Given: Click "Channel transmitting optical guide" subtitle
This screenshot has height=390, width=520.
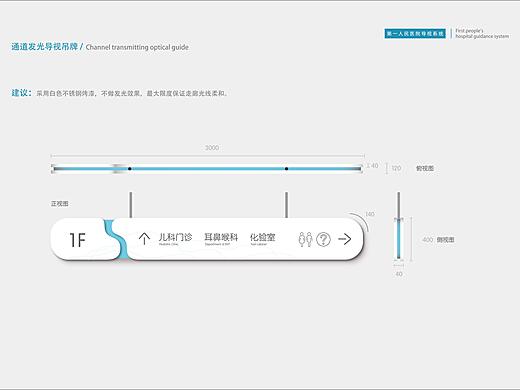Looking at the screenshot, I should point(137,47).
